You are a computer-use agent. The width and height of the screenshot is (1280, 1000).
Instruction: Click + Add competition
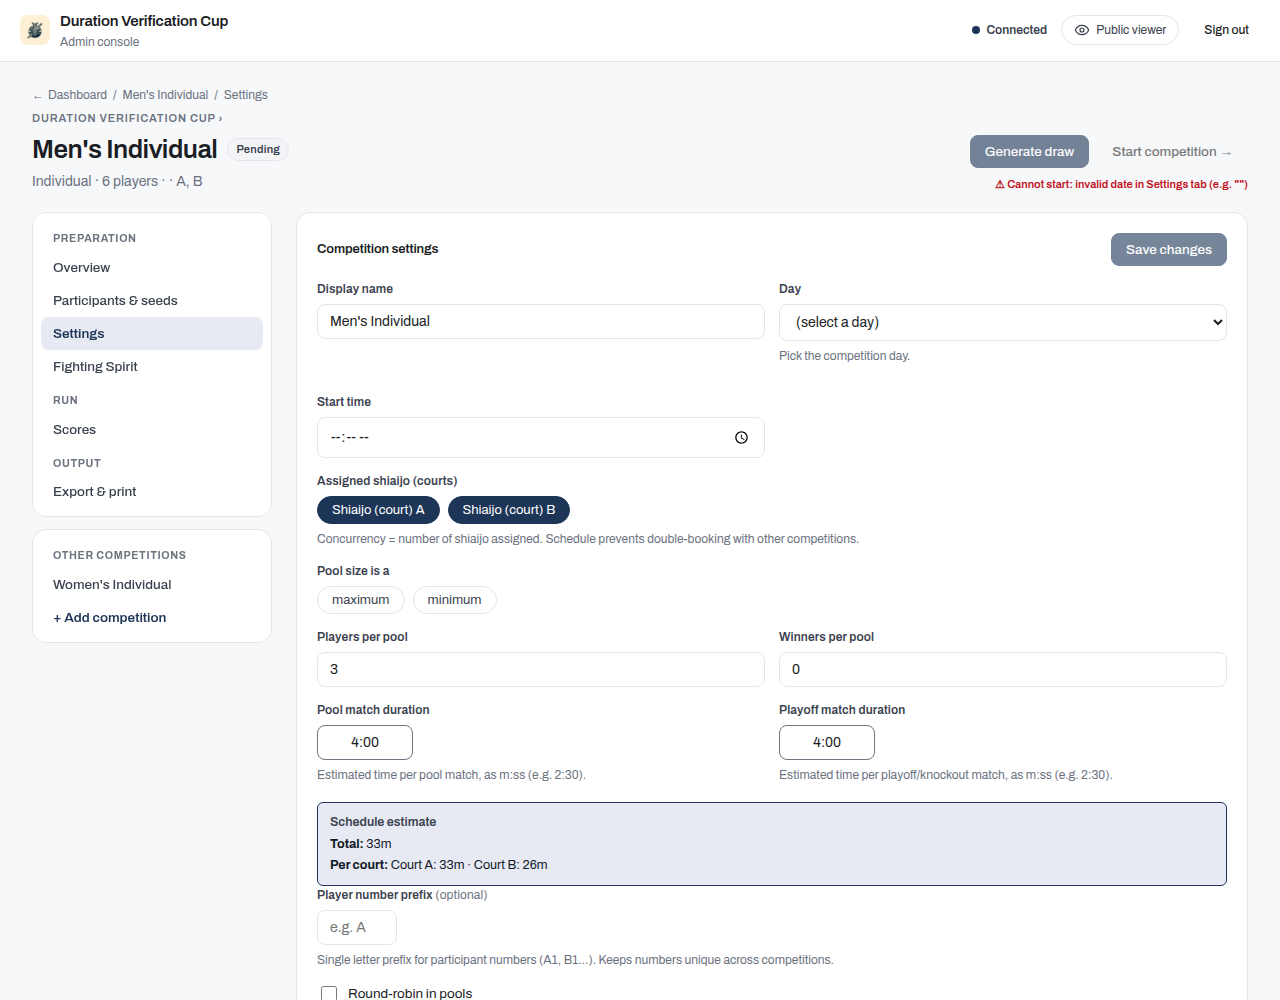click(x=152, y=618)
